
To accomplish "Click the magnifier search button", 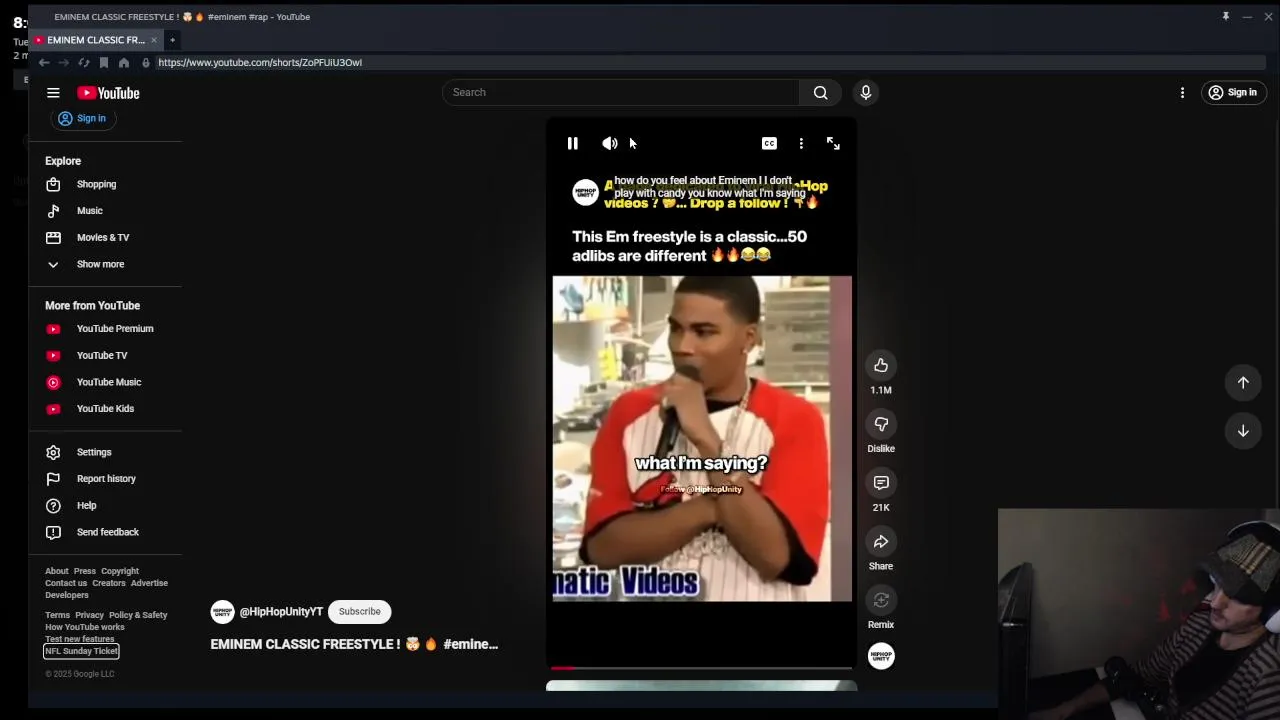I will pyautogui.click(x=820, y=92).
